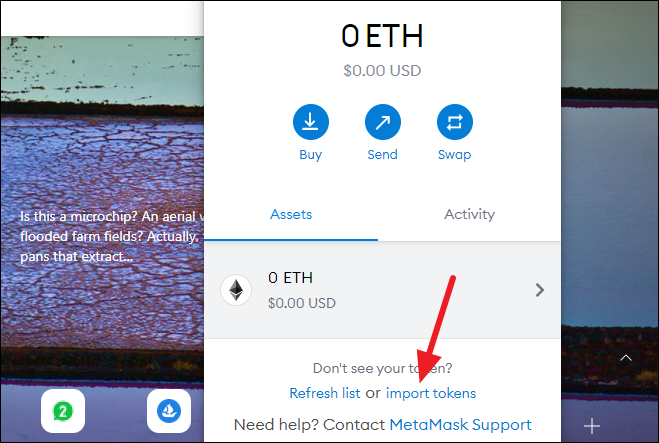This screenshot has height=443, width=659.
Task: Click the import tokens link
Action: 431,393
